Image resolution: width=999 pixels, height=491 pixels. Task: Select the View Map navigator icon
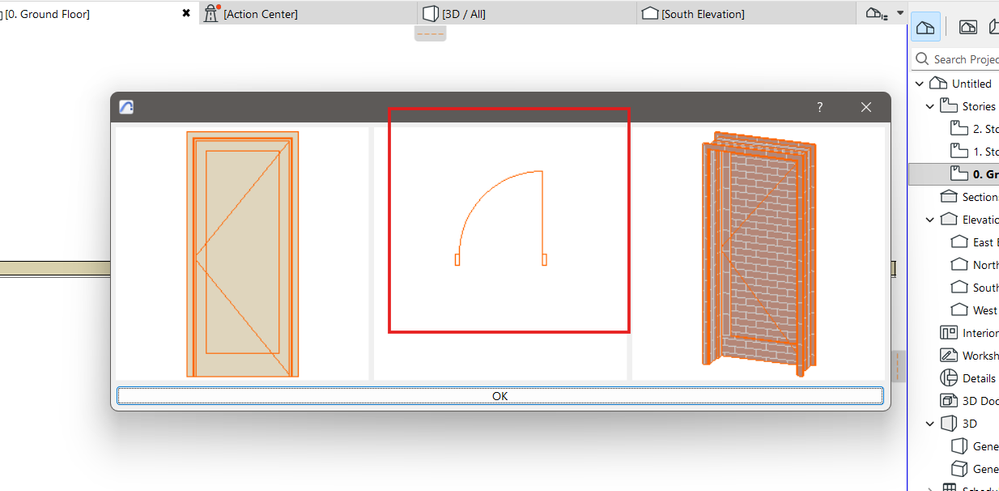click(968, 27)
